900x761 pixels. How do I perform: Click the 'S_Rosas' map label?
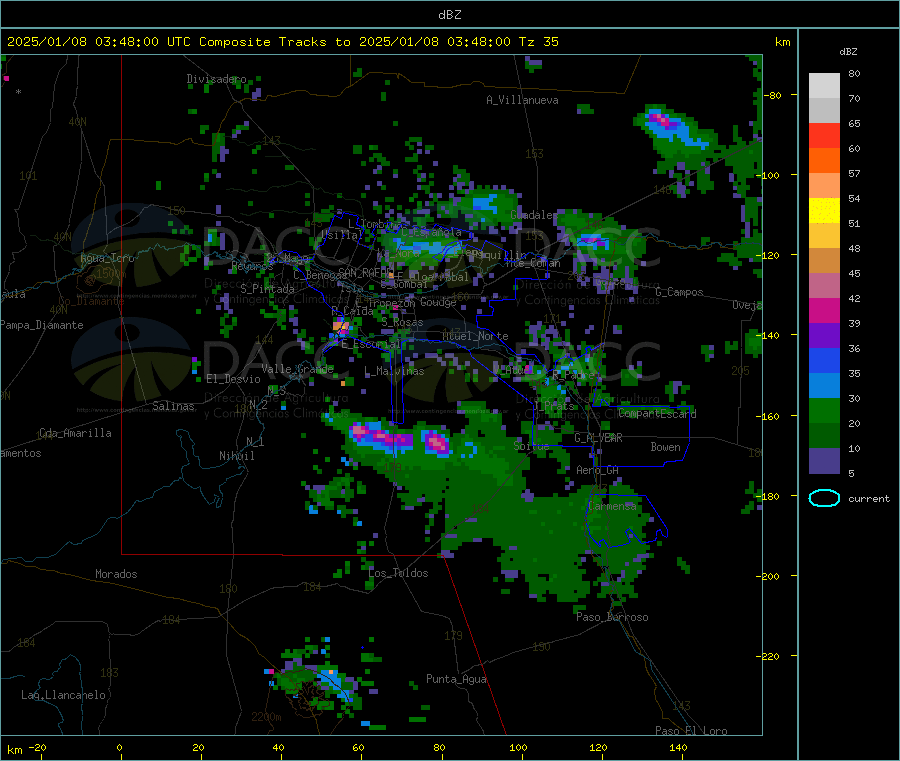402,323
